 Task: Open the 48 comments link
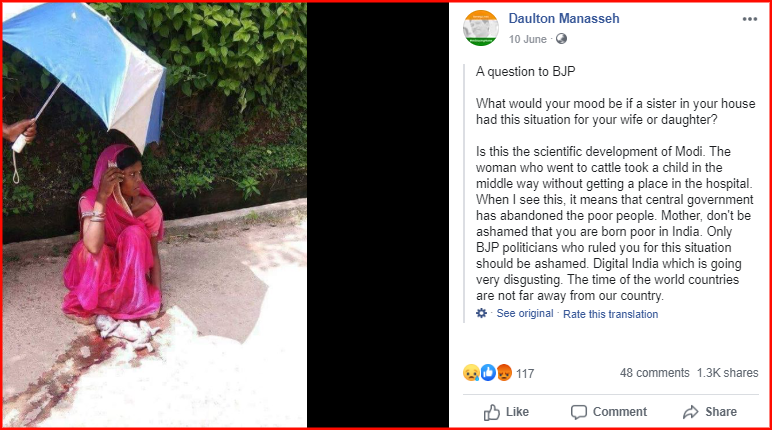(x=654, y=373)
